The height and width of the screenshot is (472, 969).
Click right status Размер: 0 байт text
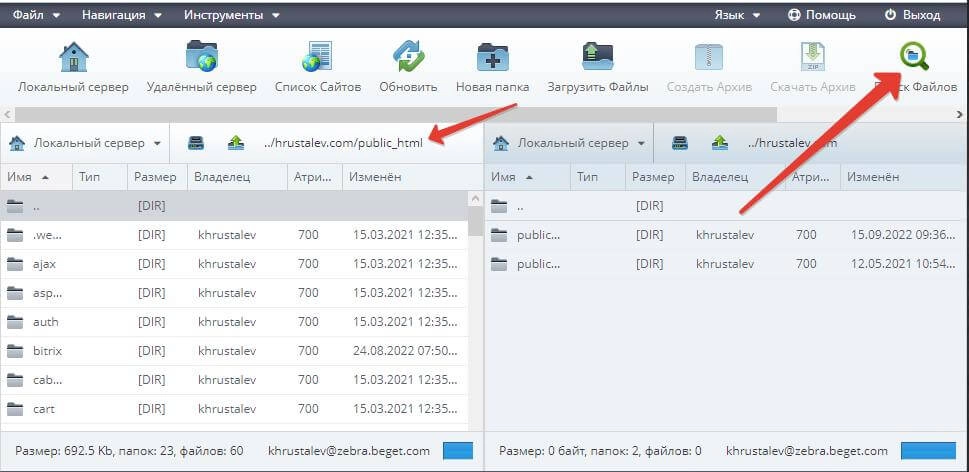[x=548, y=451]
